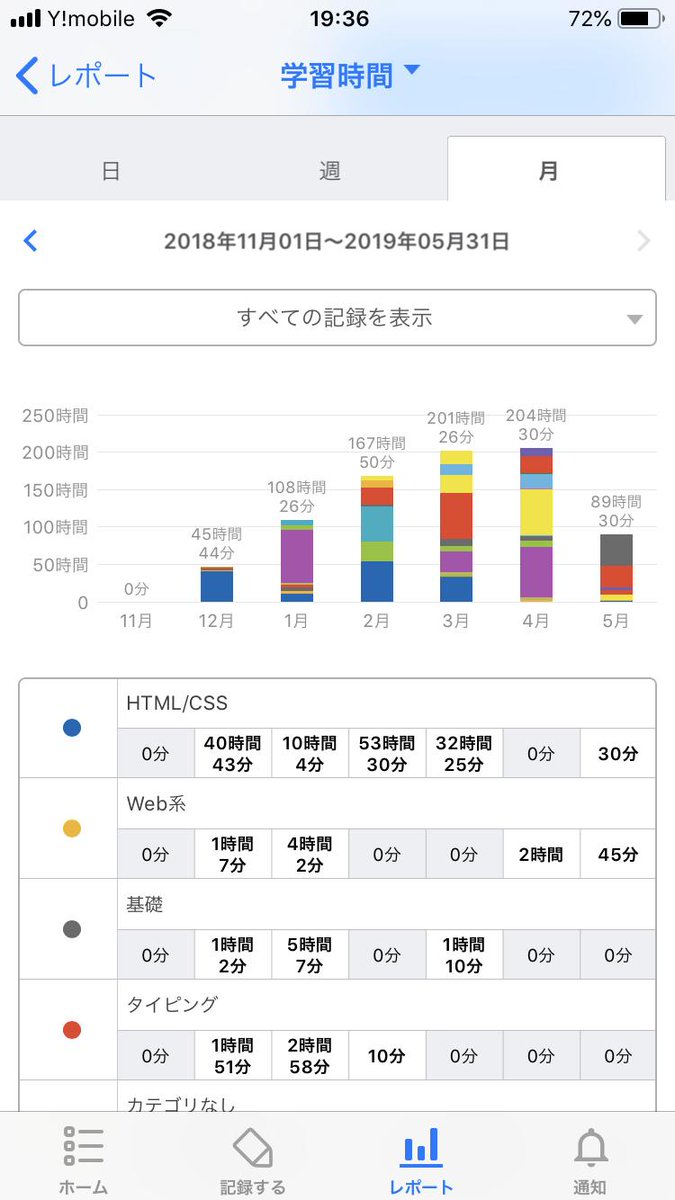Viewport: 675px width, 1200px height.
Task: Select the 月 tab
Action: [556, 169]
